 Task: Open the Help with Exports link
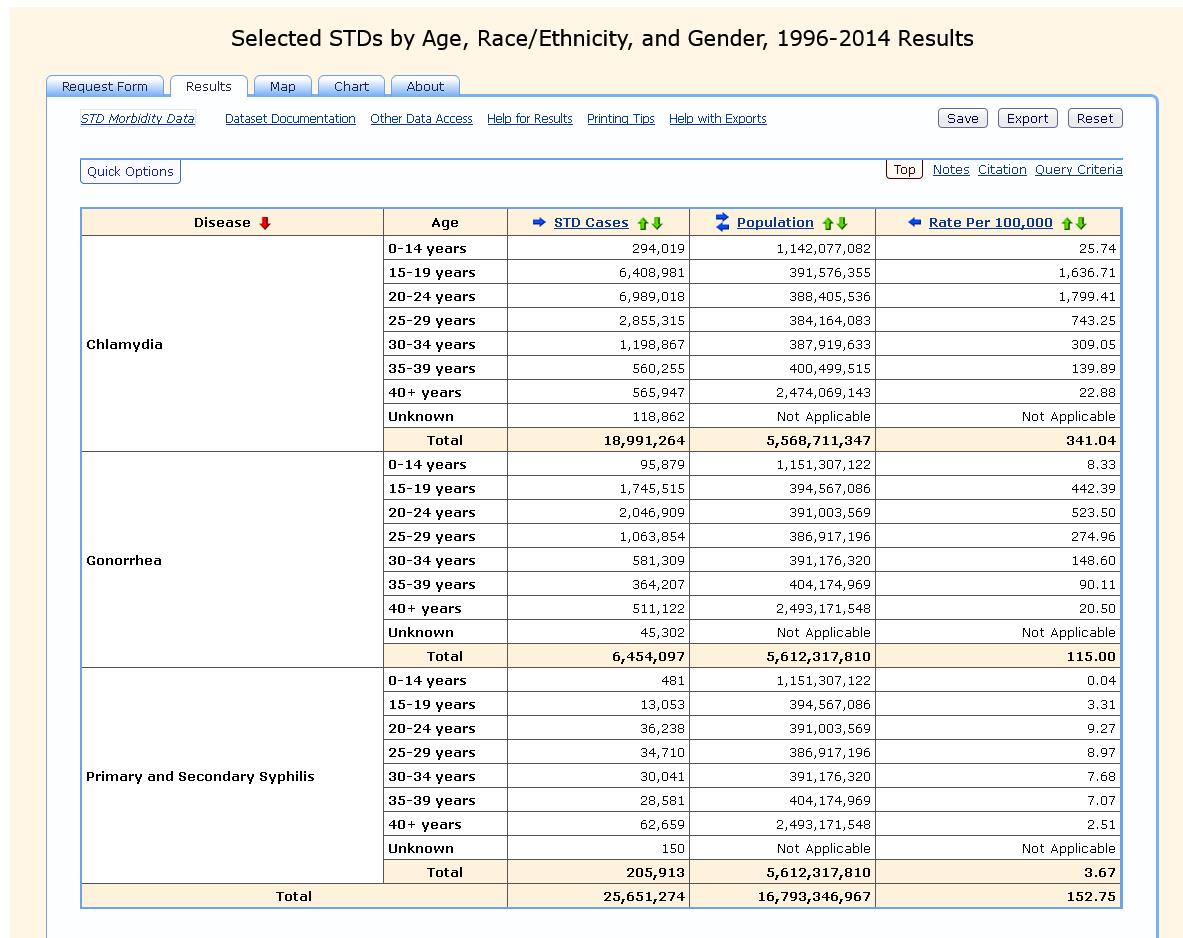717,119
